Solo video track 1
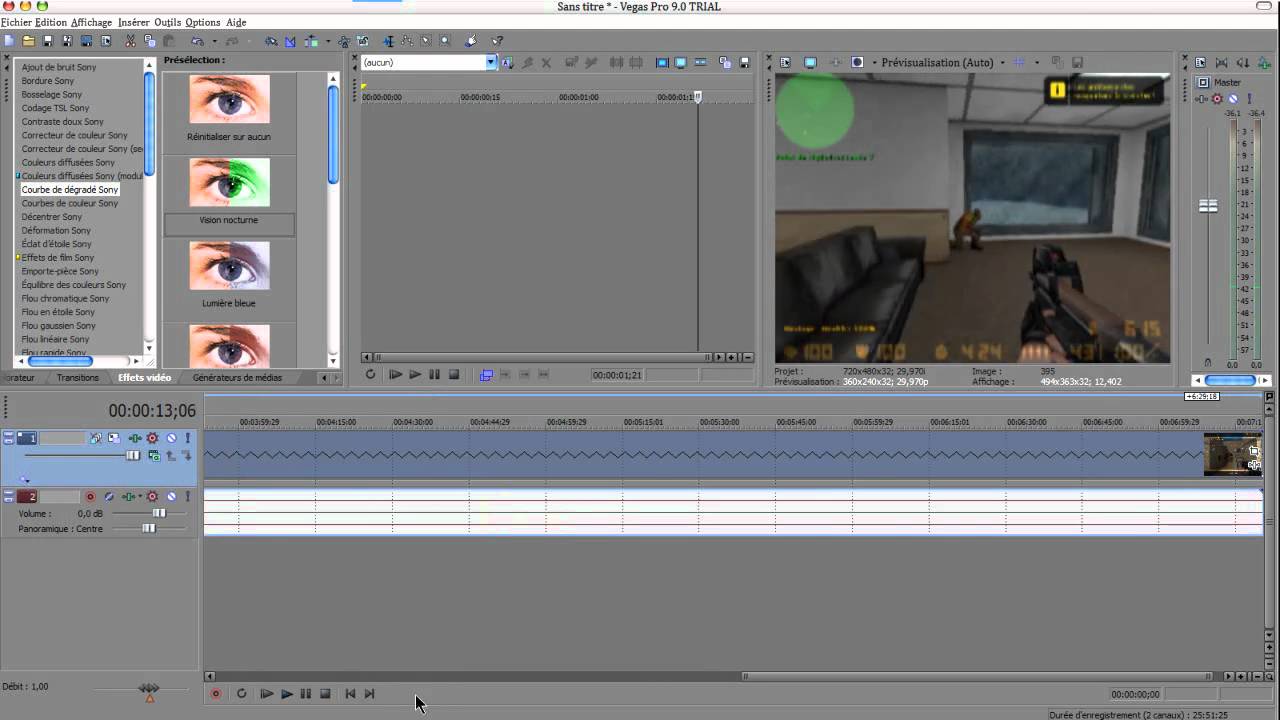Image resolution: width=1280 pixels, height=720 pixels. coord(187,438)
